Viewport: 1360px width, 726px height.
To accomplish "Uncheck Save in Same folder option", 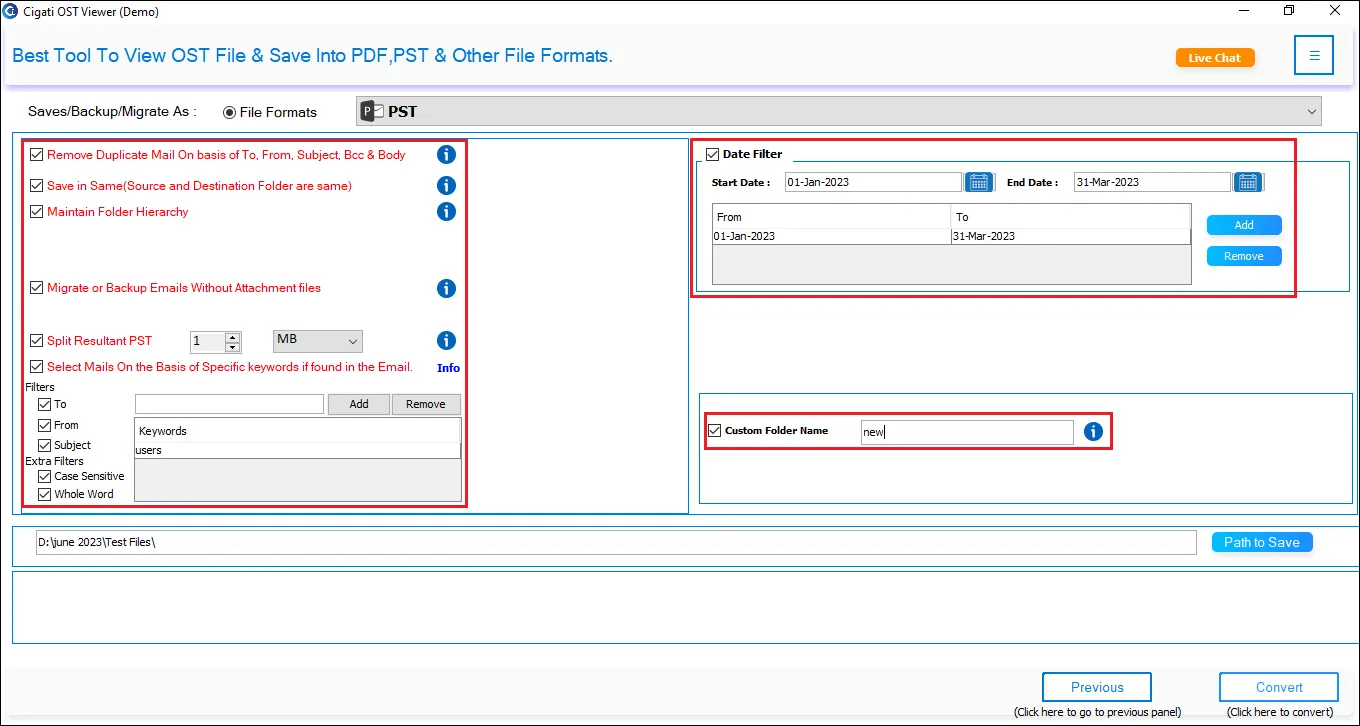I will coord(37,185).
